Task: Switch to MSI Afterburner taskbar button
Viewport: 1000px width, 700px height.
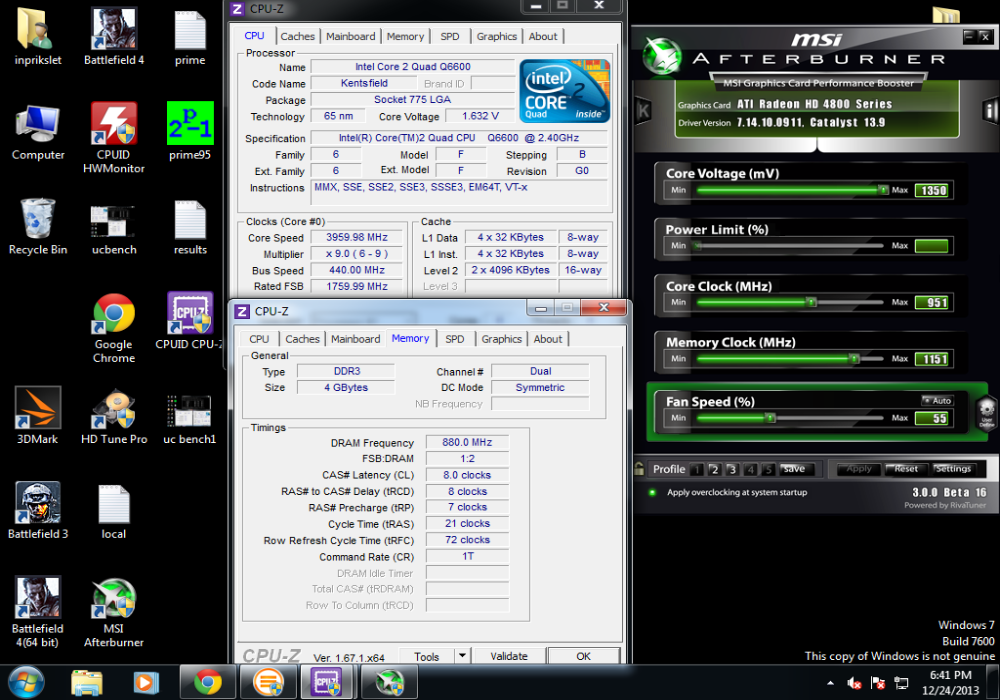Action: coord(388,683)
